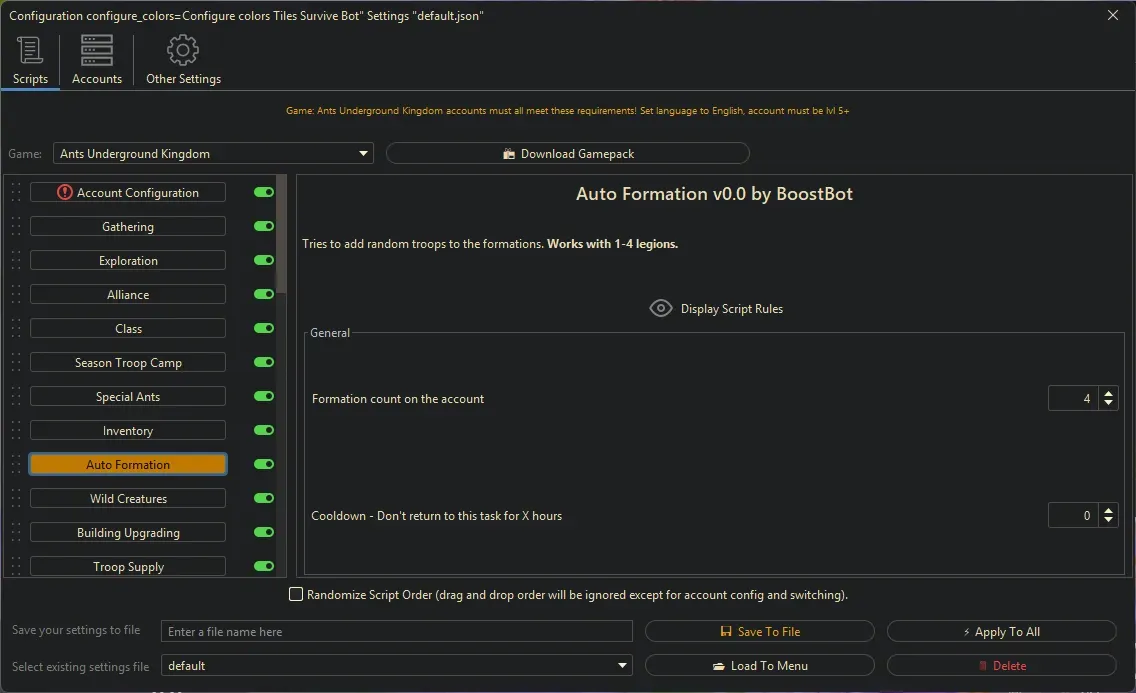Click drag handle next to Alliance script

(x=16, y=295)
